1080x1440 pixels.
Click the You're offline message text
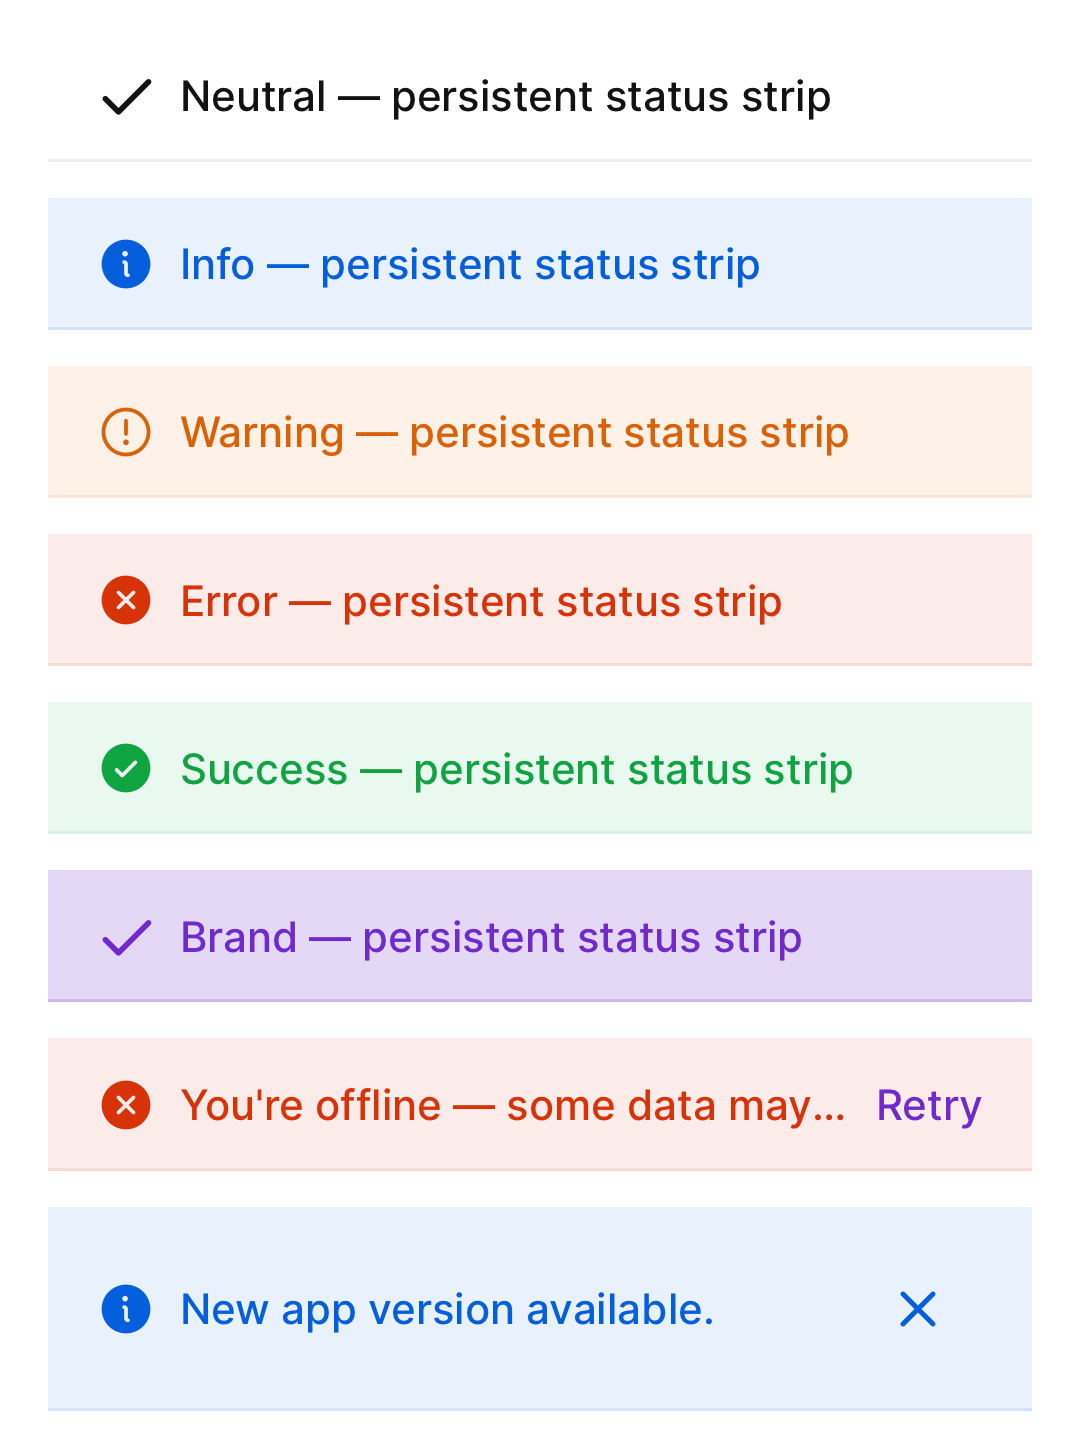pos(513,1106)
